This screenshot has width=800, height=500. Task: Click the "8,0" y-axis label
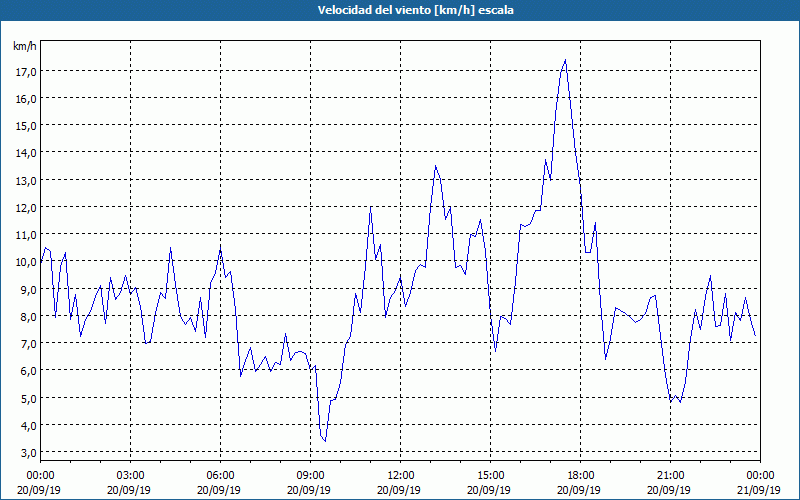pos(29,317)
